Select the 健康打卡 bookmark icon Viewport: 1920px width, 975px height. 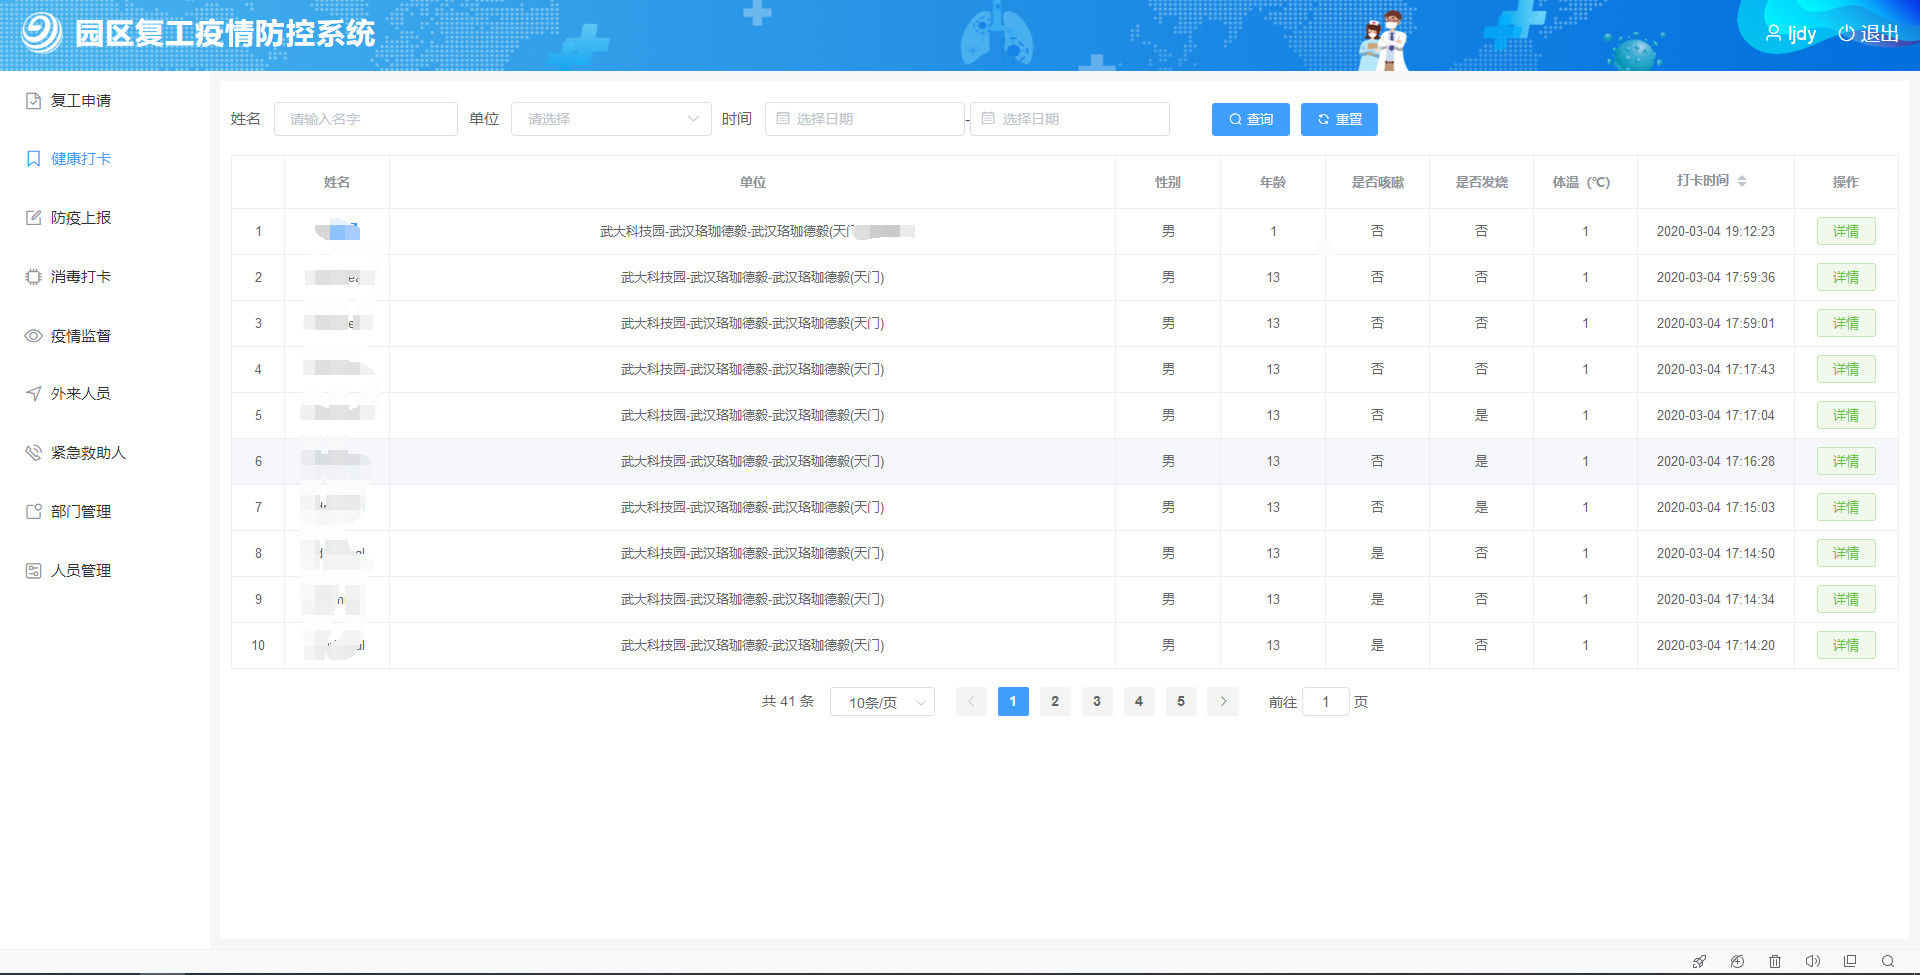(33, 158)
